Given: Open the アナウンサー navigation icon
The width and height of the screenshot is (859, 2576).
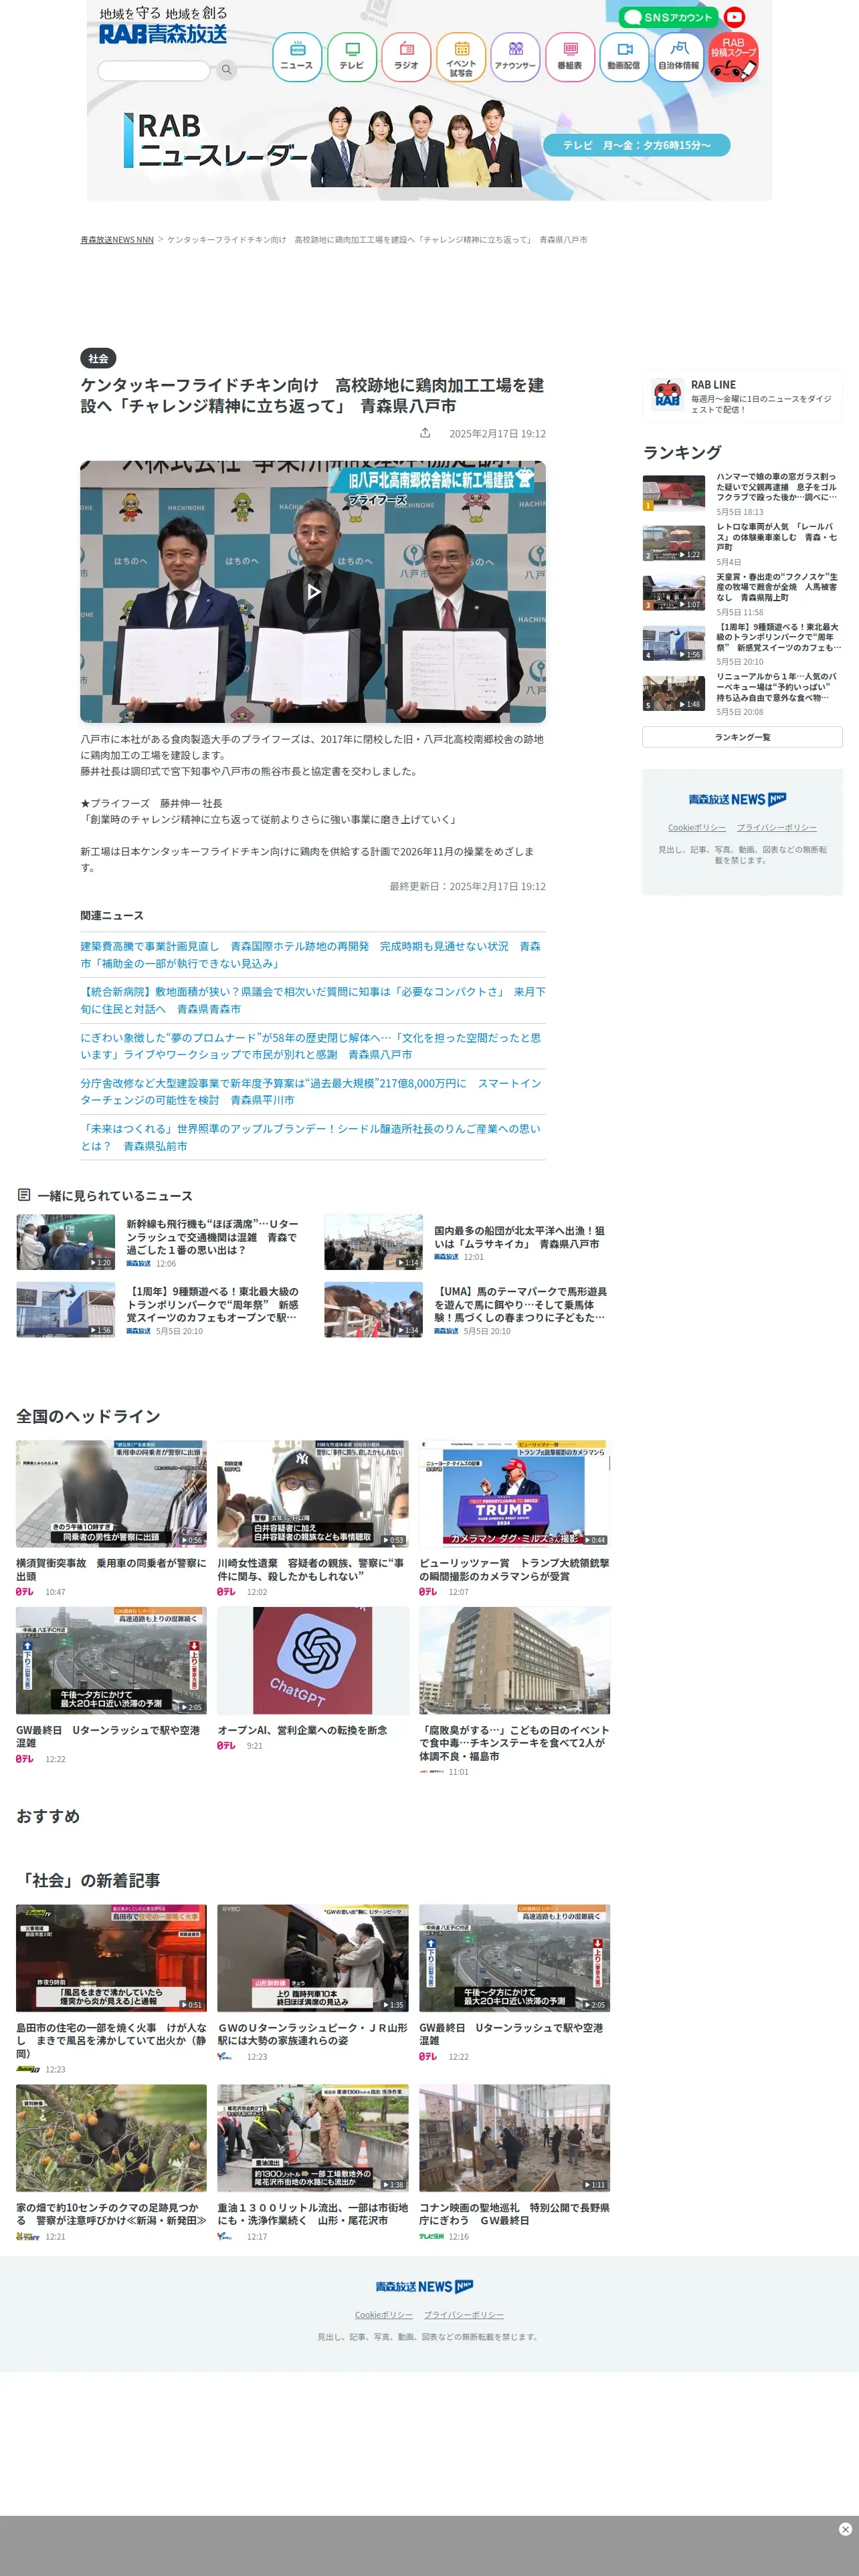Looking at the screenshot, I should point(515,57).
